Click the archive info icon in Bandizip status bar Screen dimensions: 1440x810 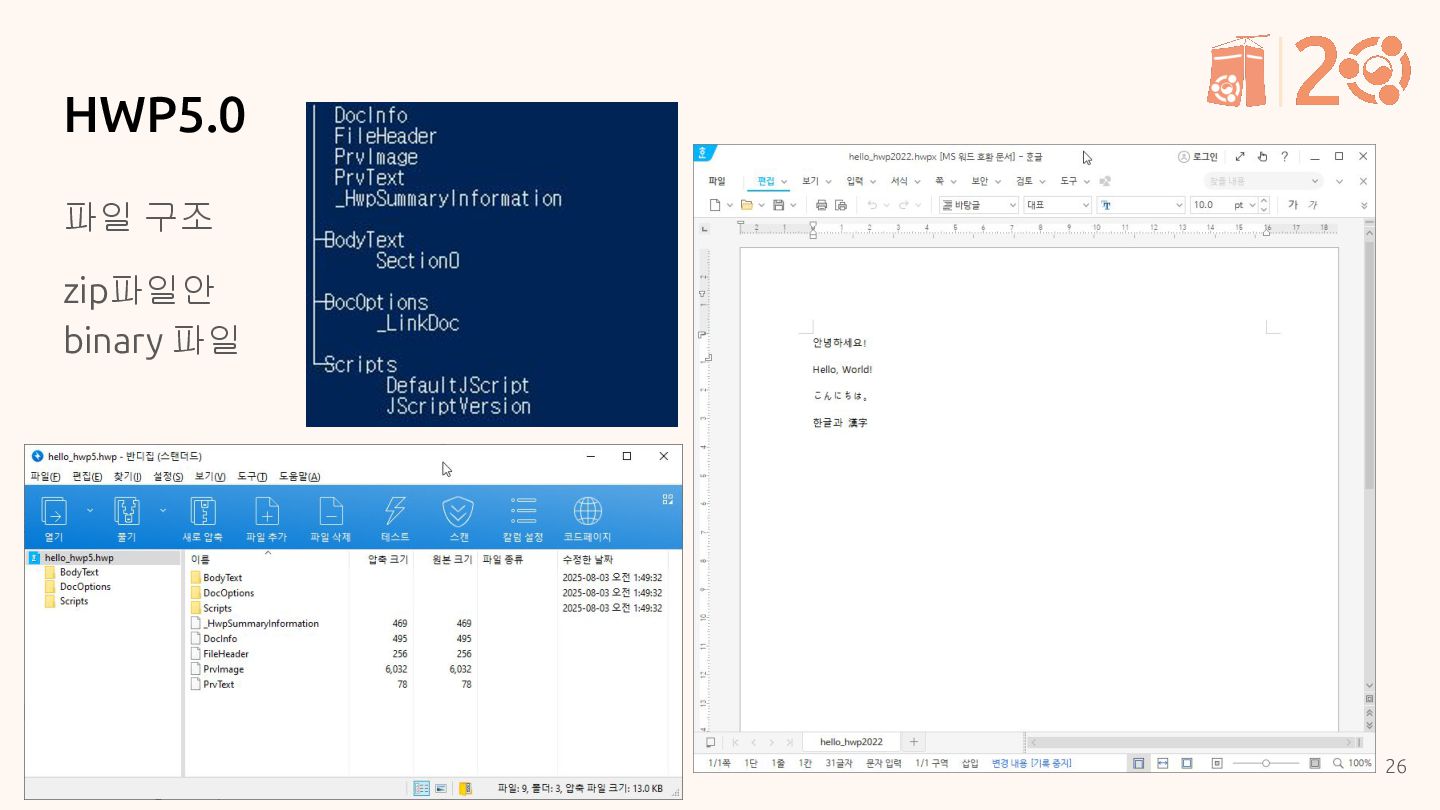pyautogui.click(x=465, y=788)
